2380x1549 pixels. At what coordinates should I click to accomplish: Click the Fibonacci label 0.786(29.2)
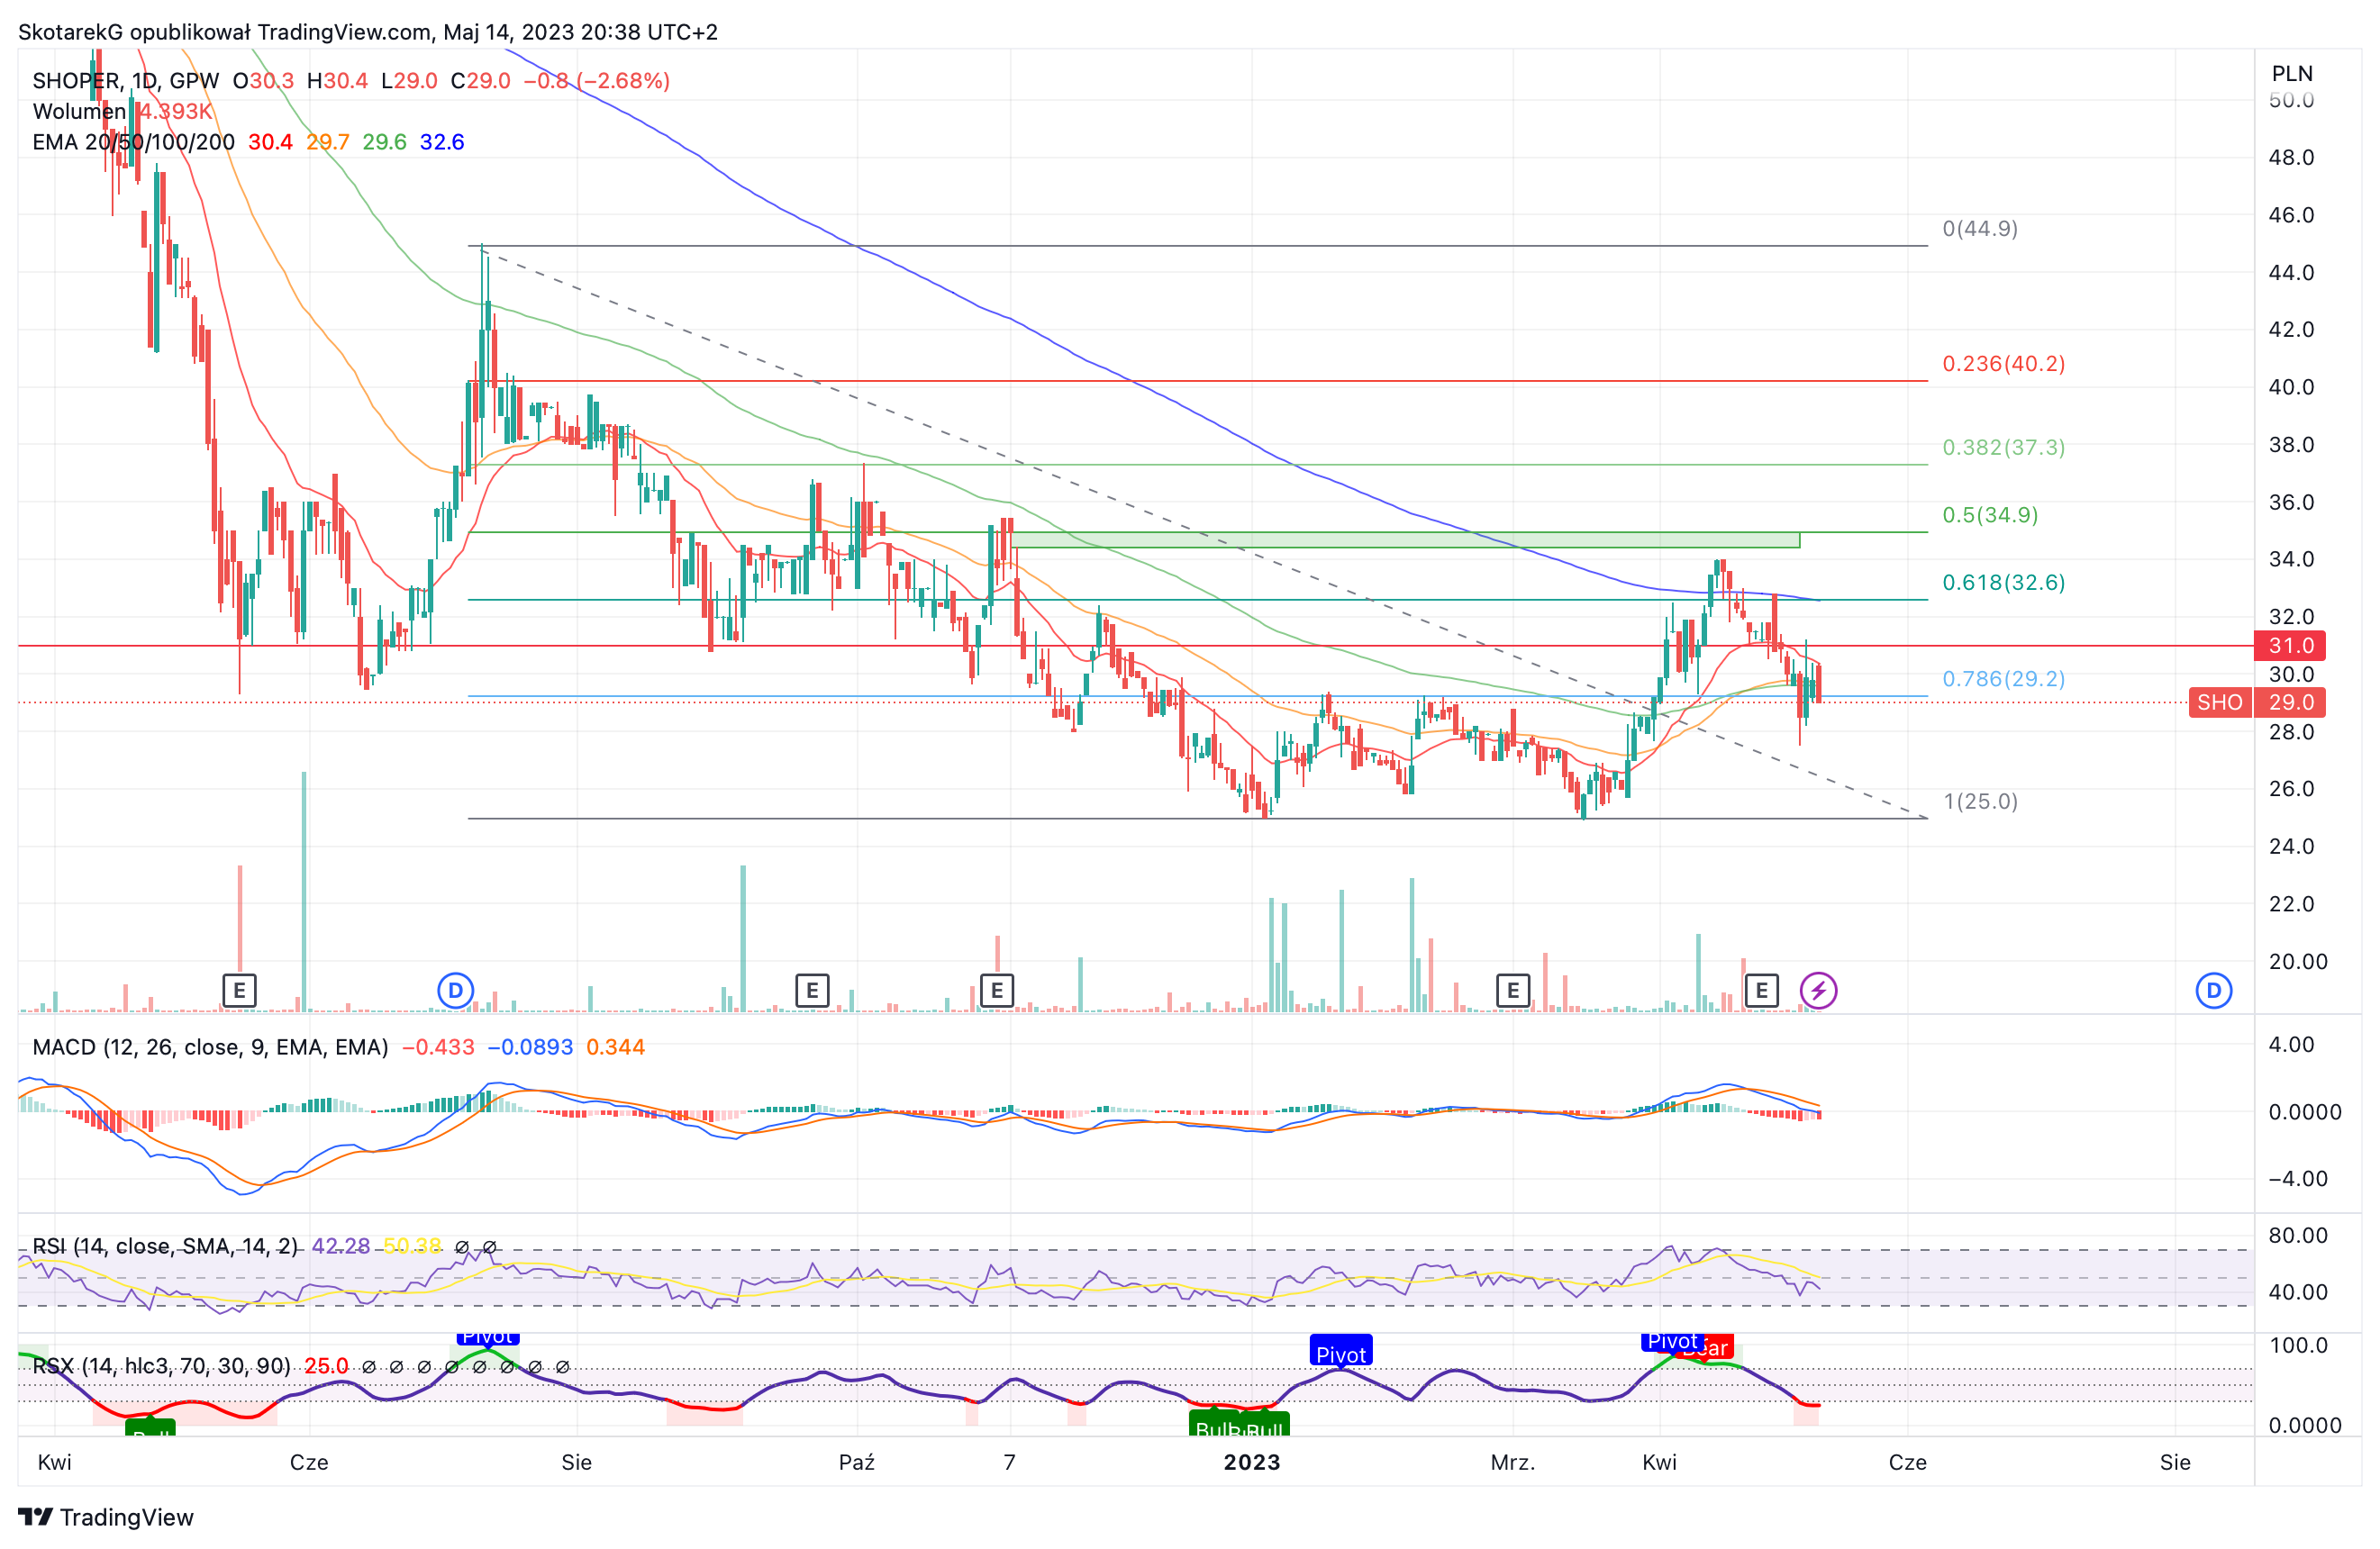(x=2004, y=679)
